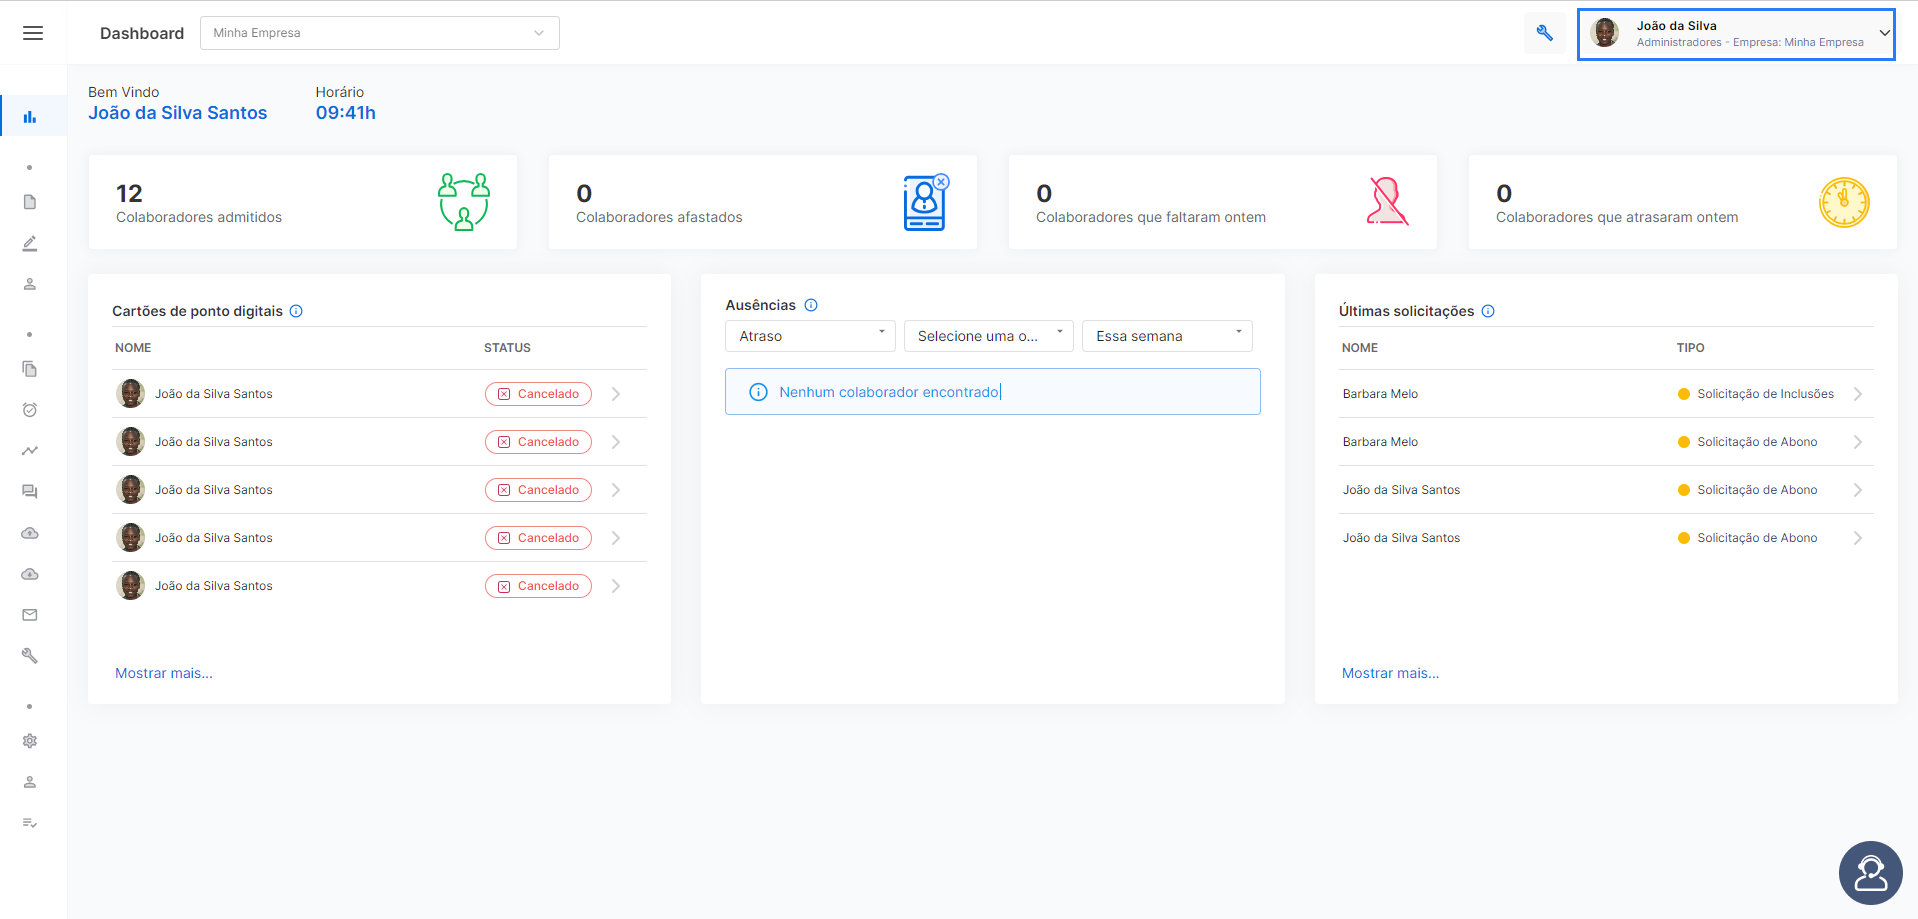Click info icon next to Ausências
The width and height of the screenshot is (1918, 919).
click(811, 305)
